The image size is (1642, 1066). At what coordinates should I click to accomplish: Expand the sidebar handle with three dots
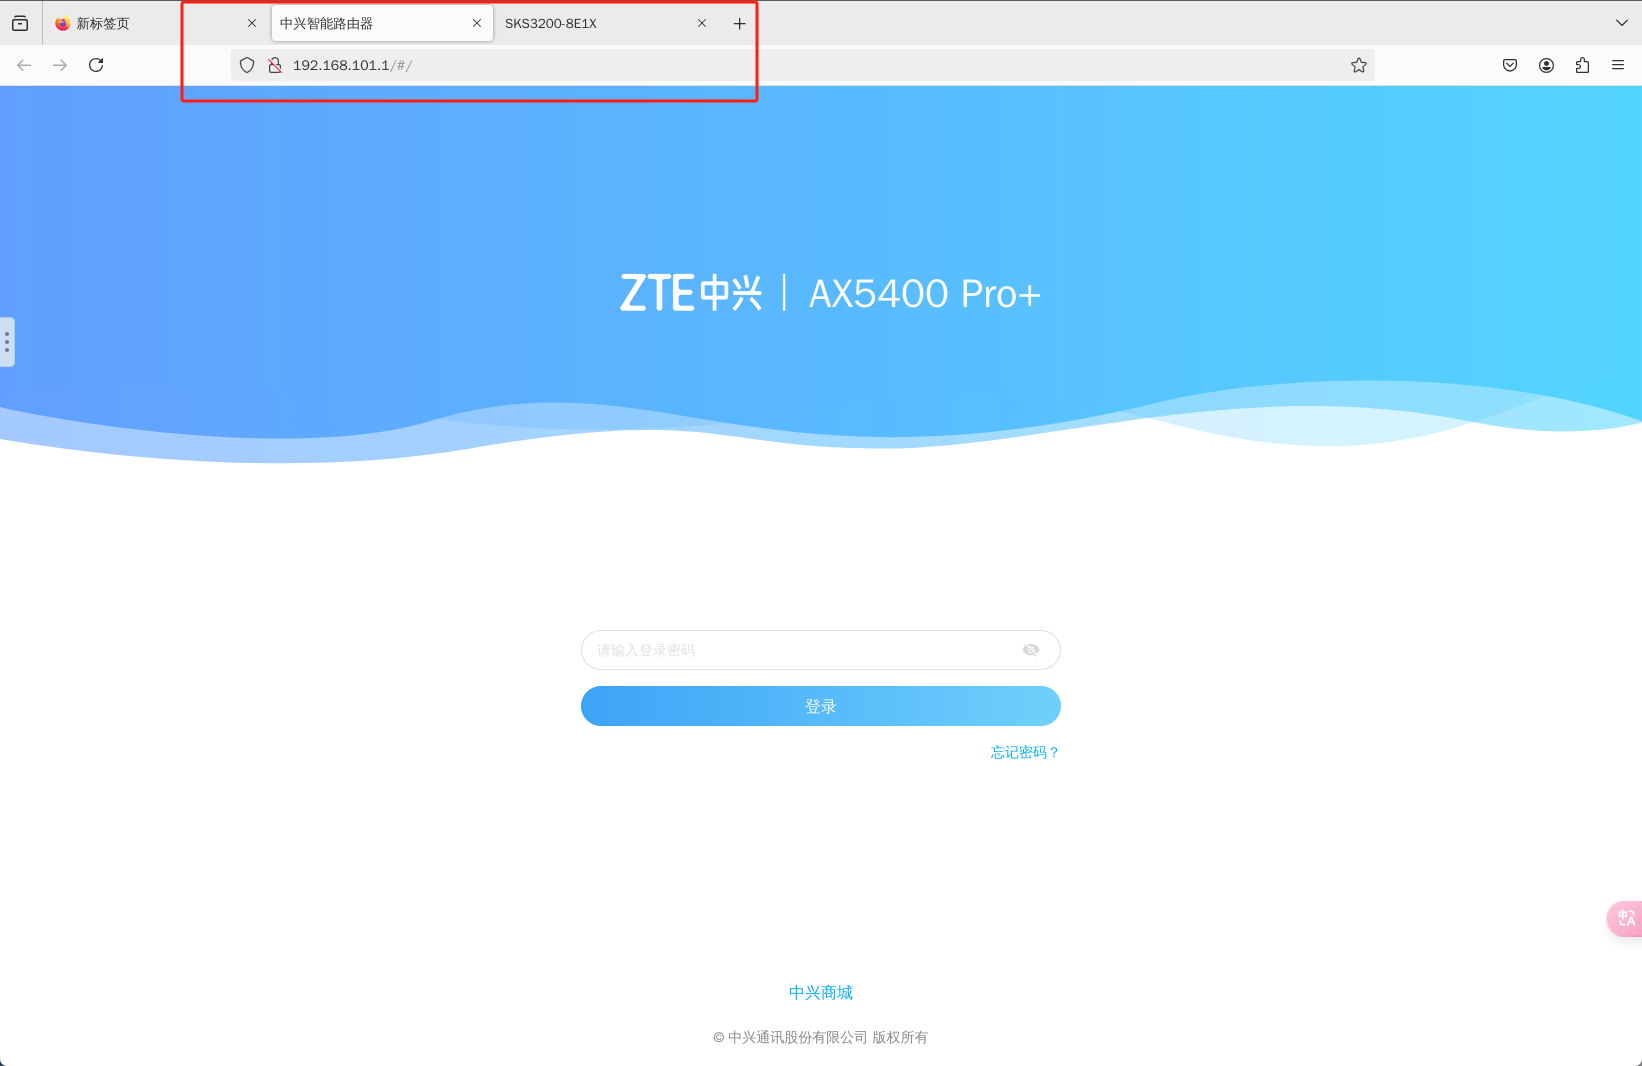click(x=7, y=342)
